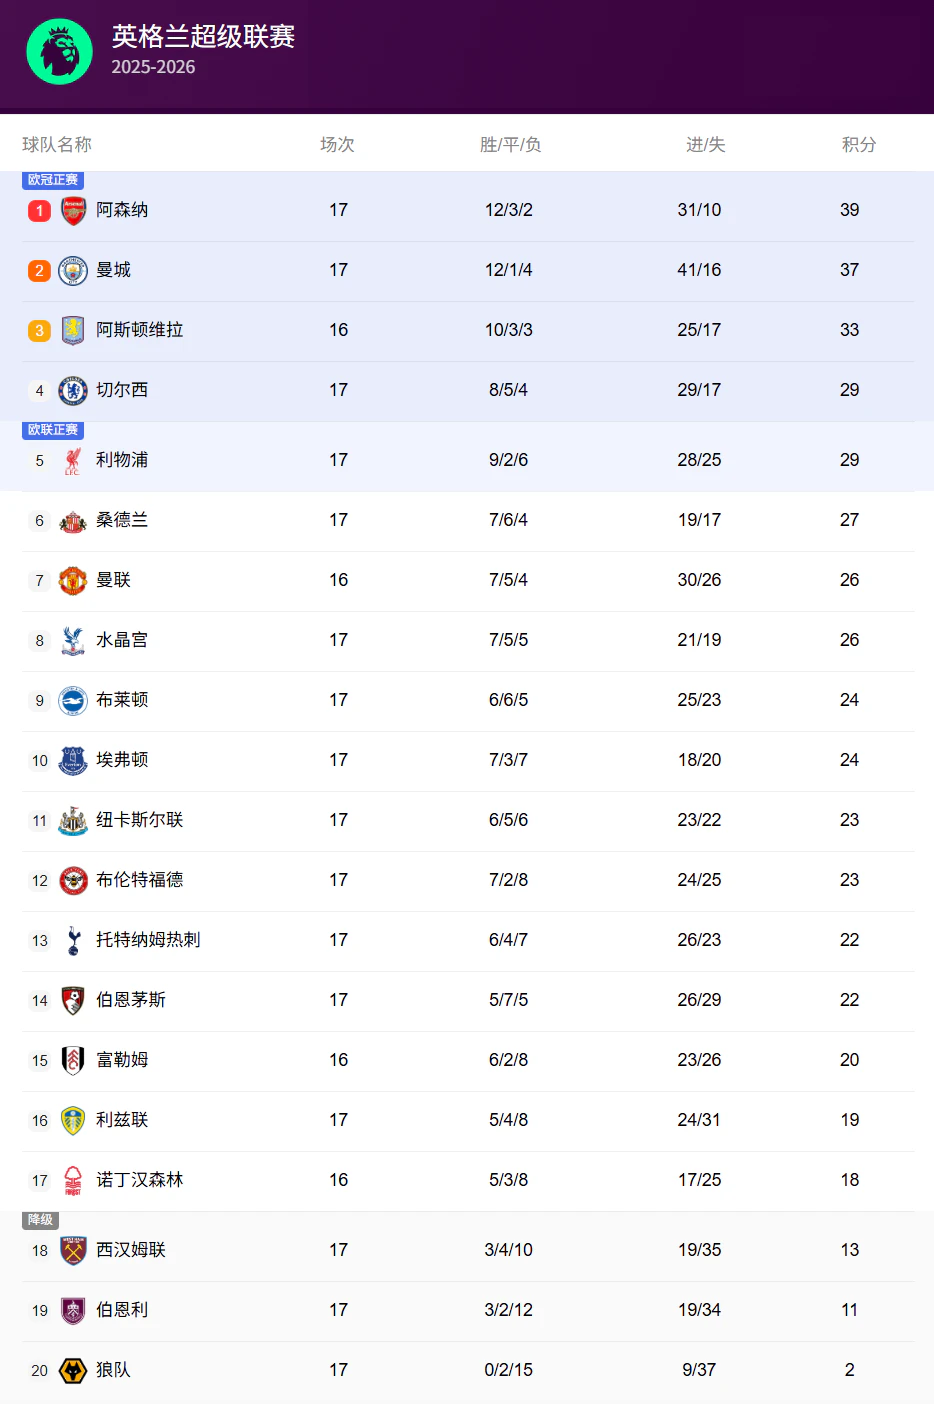The width and height of the screenshot is (934, 1404).
Task: Open the Liverpool club badge
Action: [73, 461]
